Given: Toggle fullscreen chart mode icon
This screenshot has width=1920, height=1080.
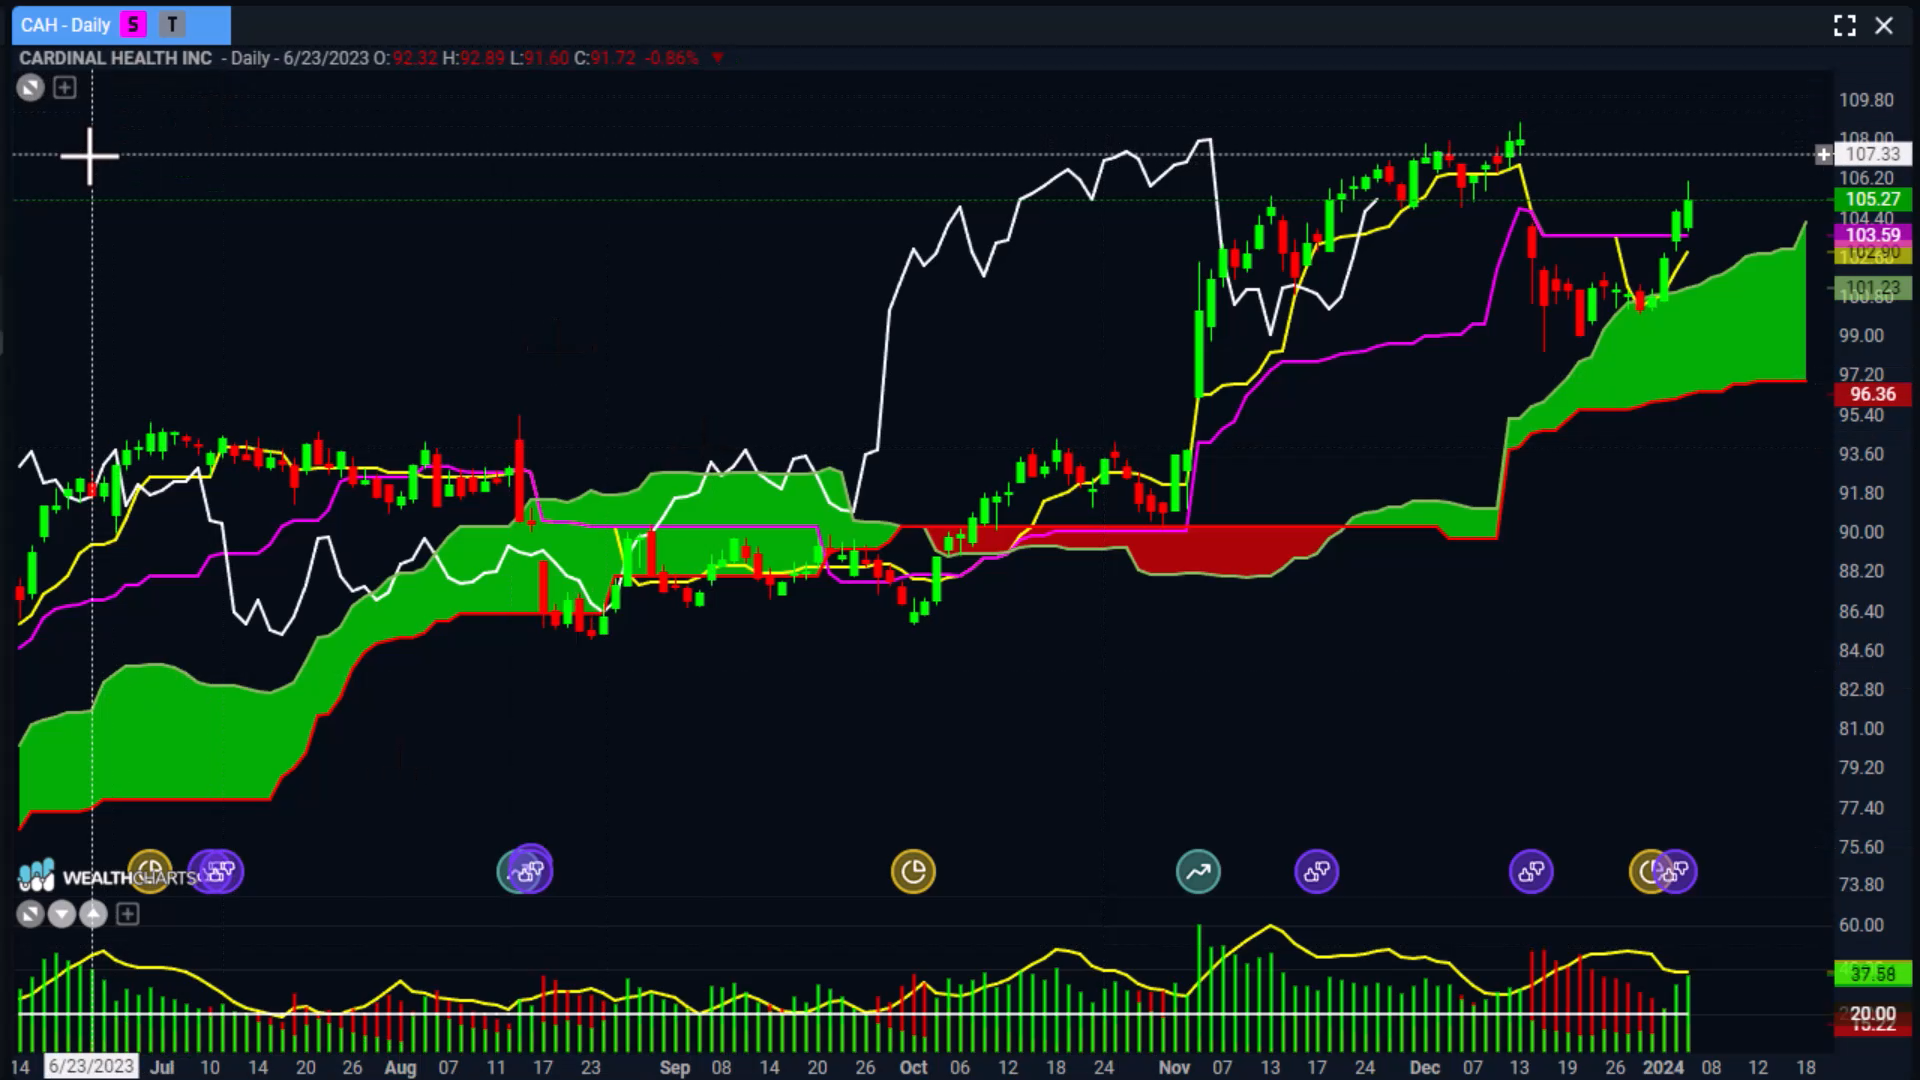Looking at the screenshot, I should coord(1845,26).
